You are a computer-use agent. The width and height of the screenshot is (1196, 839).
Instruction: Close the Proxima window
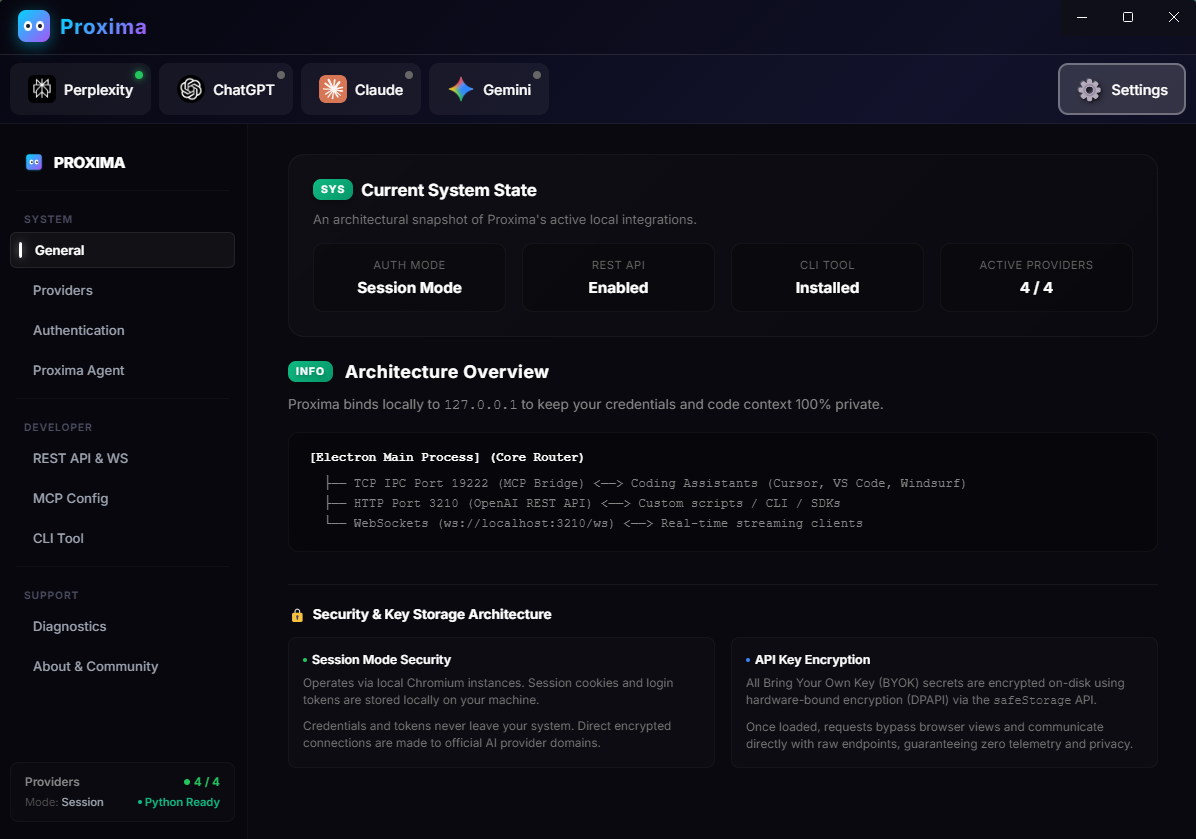coord(1173,17)
